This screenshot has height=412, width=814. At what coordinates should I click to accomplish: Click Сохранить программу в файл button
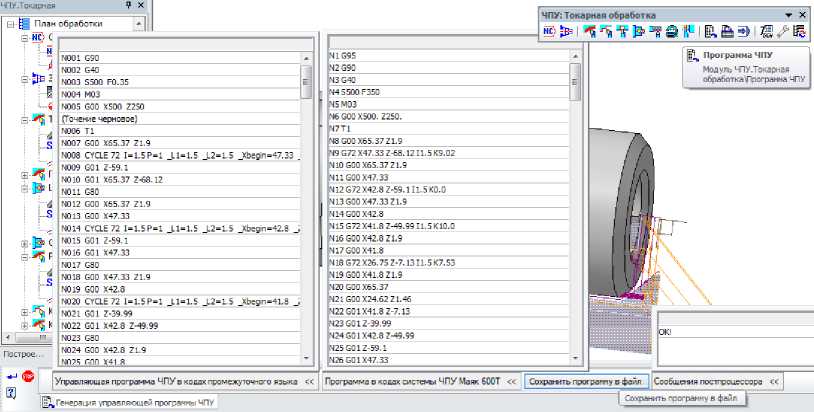click(586, 381)
